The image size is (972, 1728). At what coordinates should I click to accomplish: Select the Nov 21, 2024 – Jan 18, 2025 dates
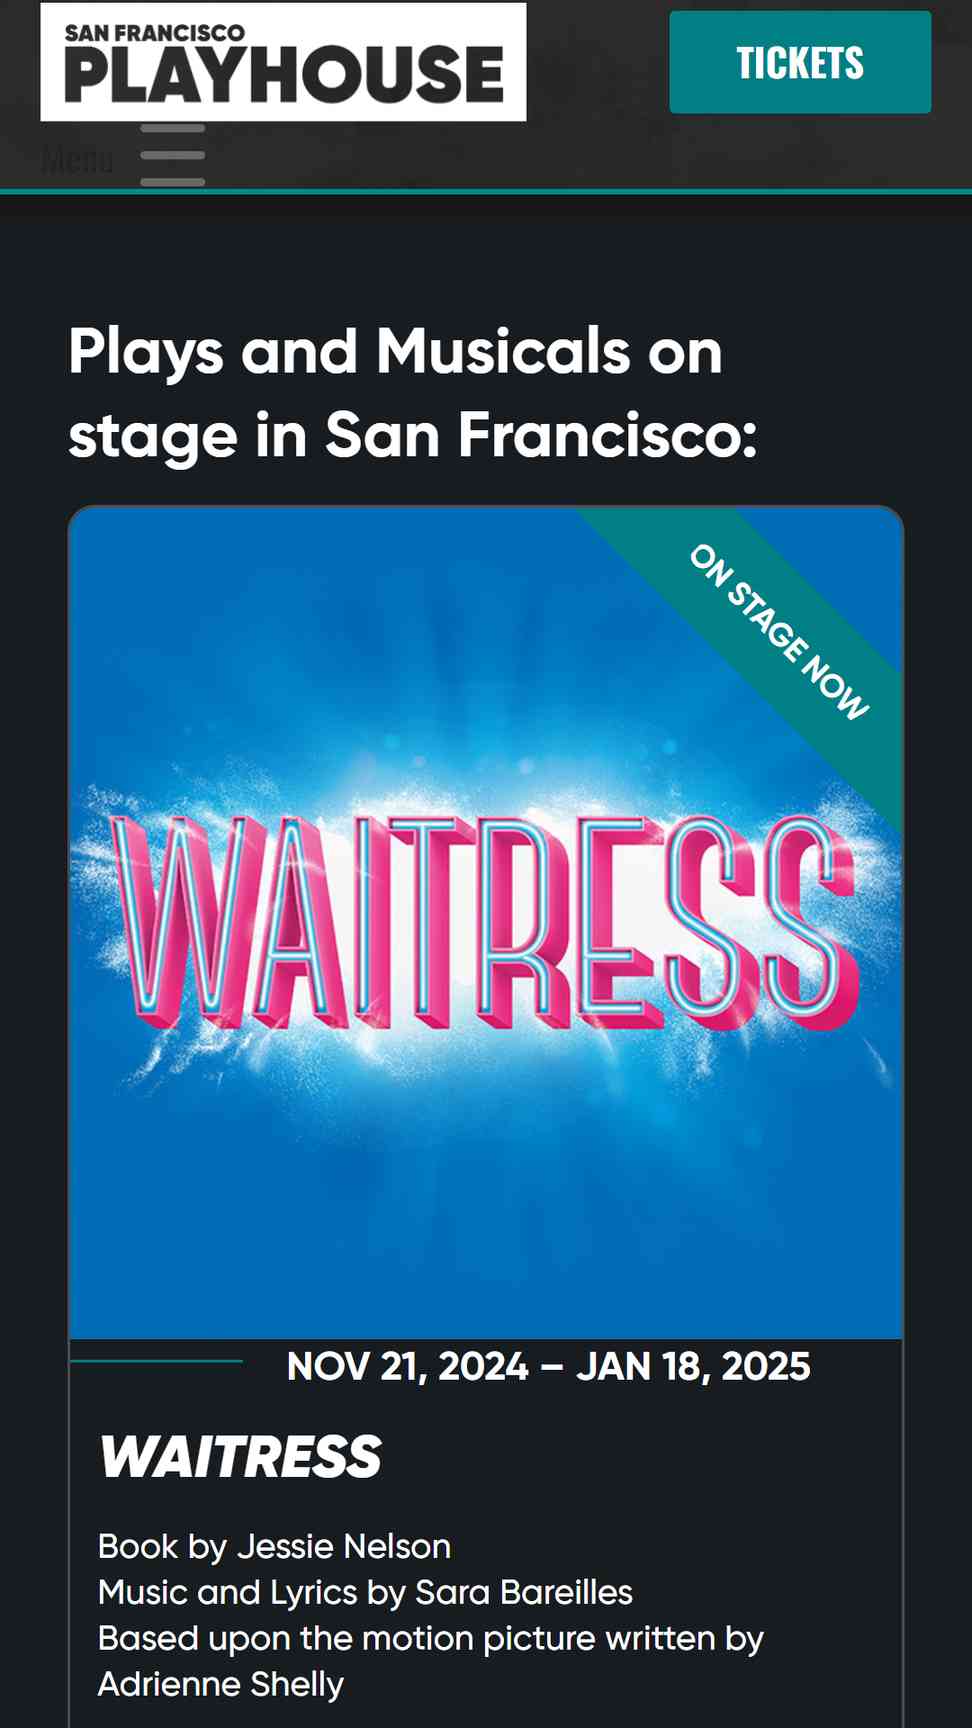[548, 1366]
